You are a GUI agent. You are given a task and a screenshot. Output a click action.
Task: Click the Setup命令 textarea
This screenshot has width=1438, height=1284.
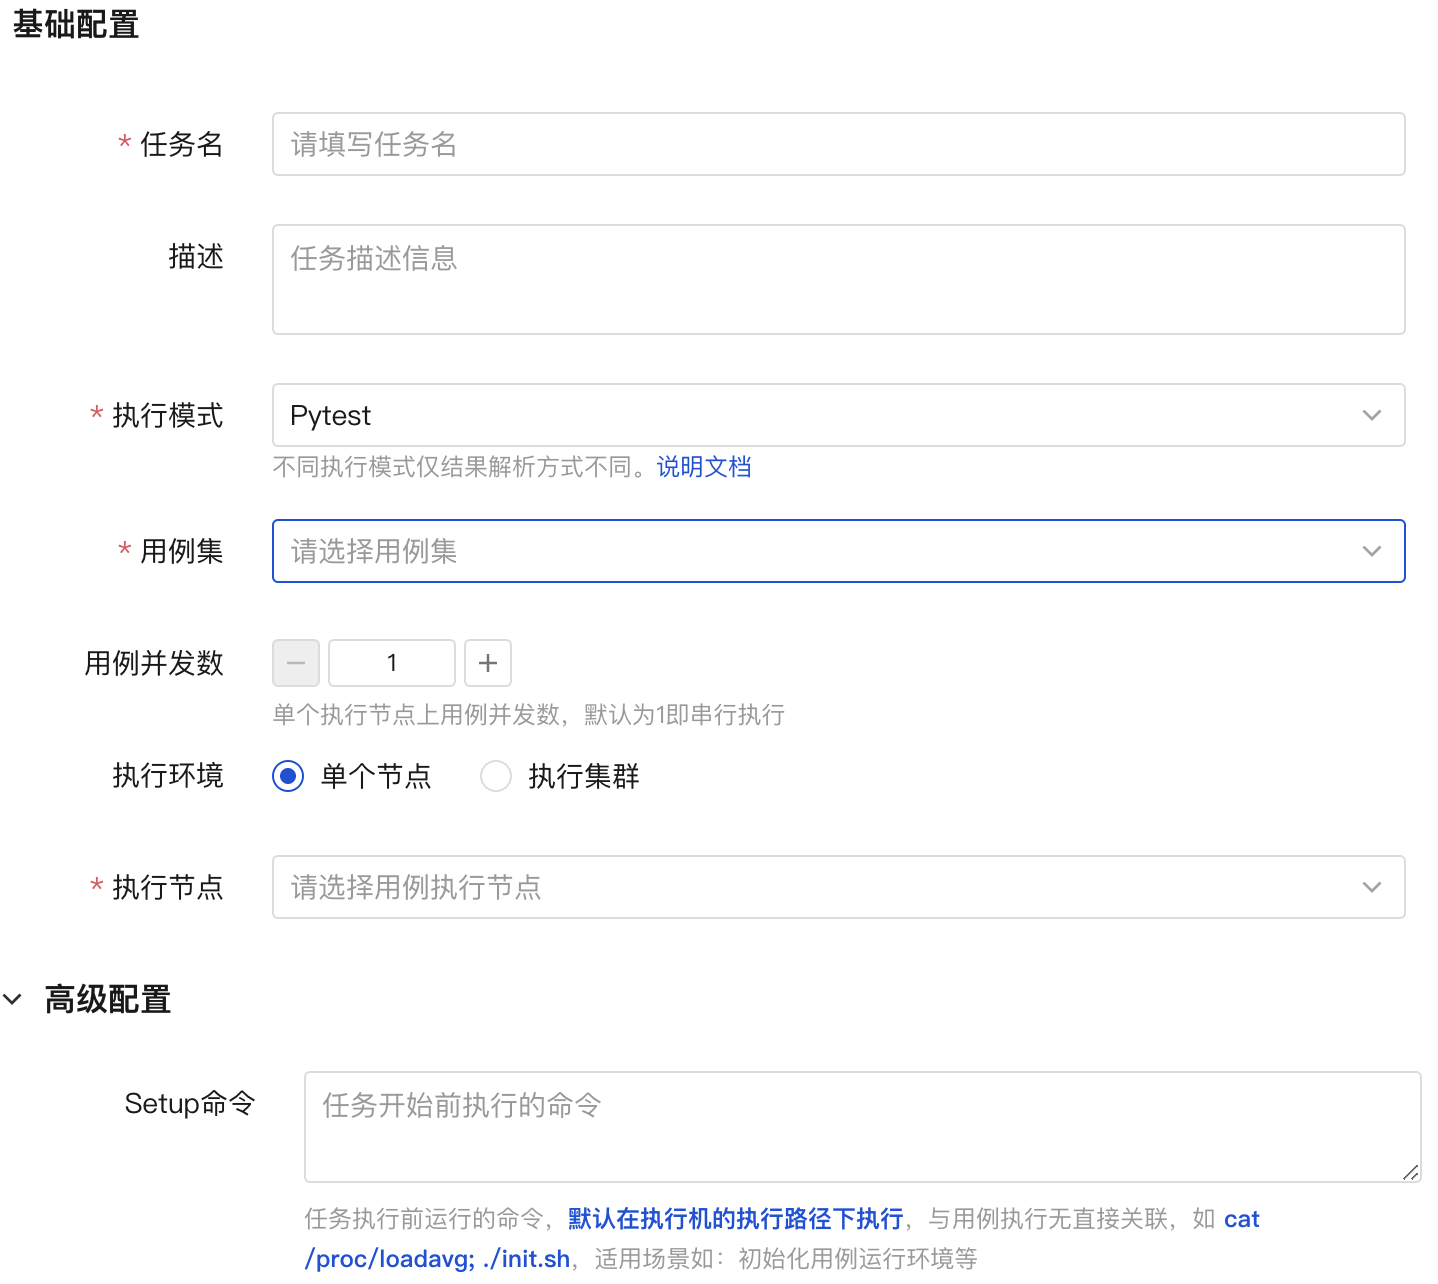click(862, 1127)
